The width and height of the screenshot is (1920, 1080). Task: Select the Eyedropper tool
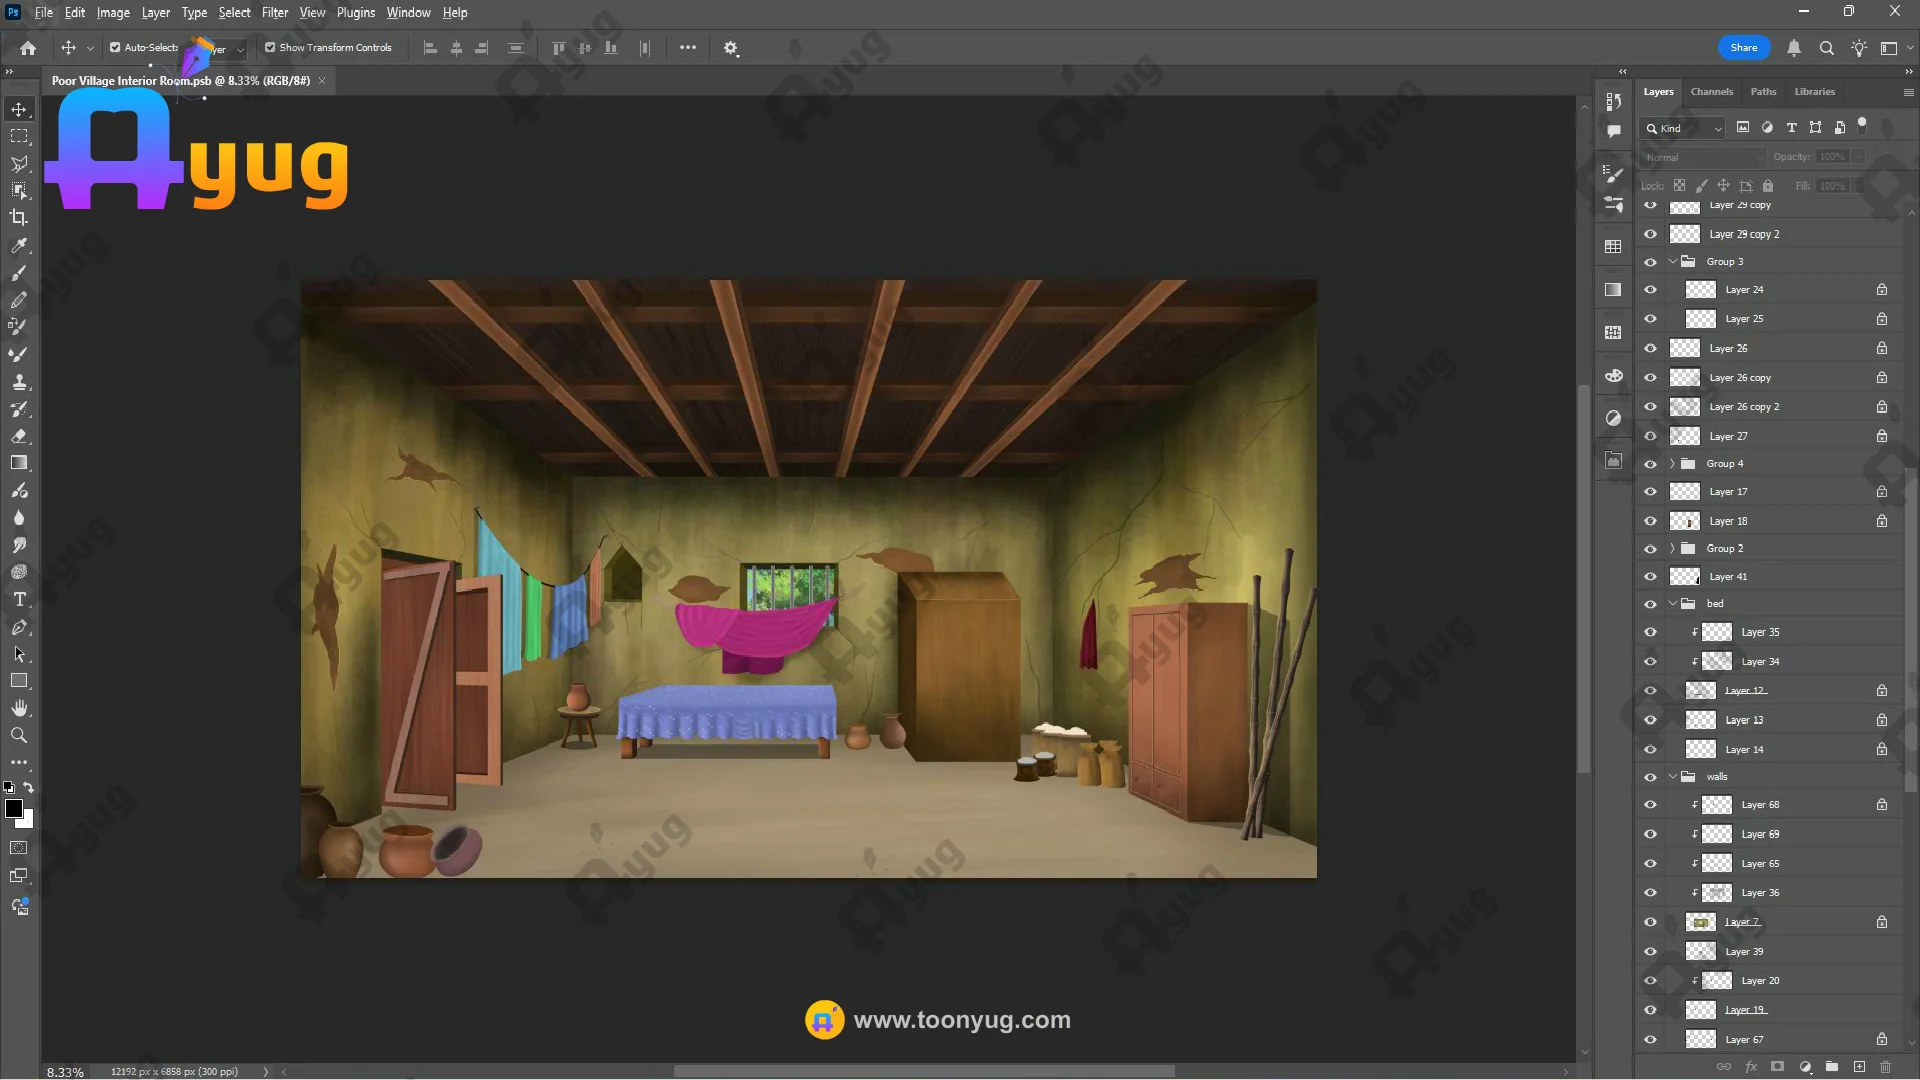19,246
